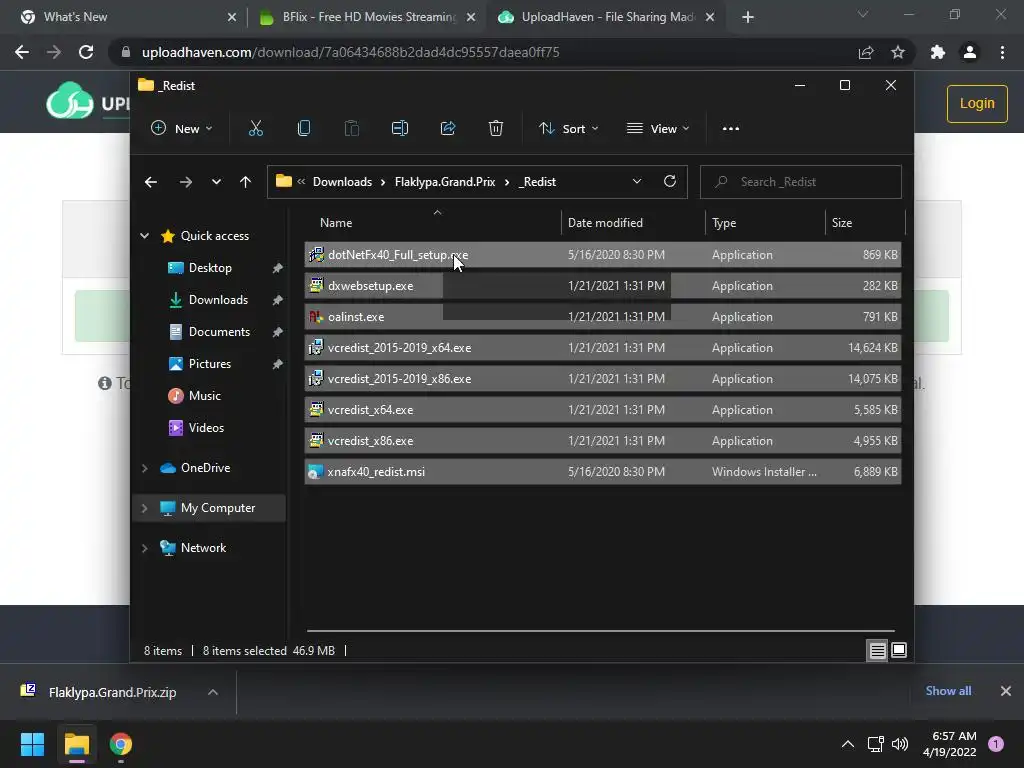Image resolution: width=1024 pixels, height=768 pixels.
Task: Open network status tray icon
Action: [875, 744]
